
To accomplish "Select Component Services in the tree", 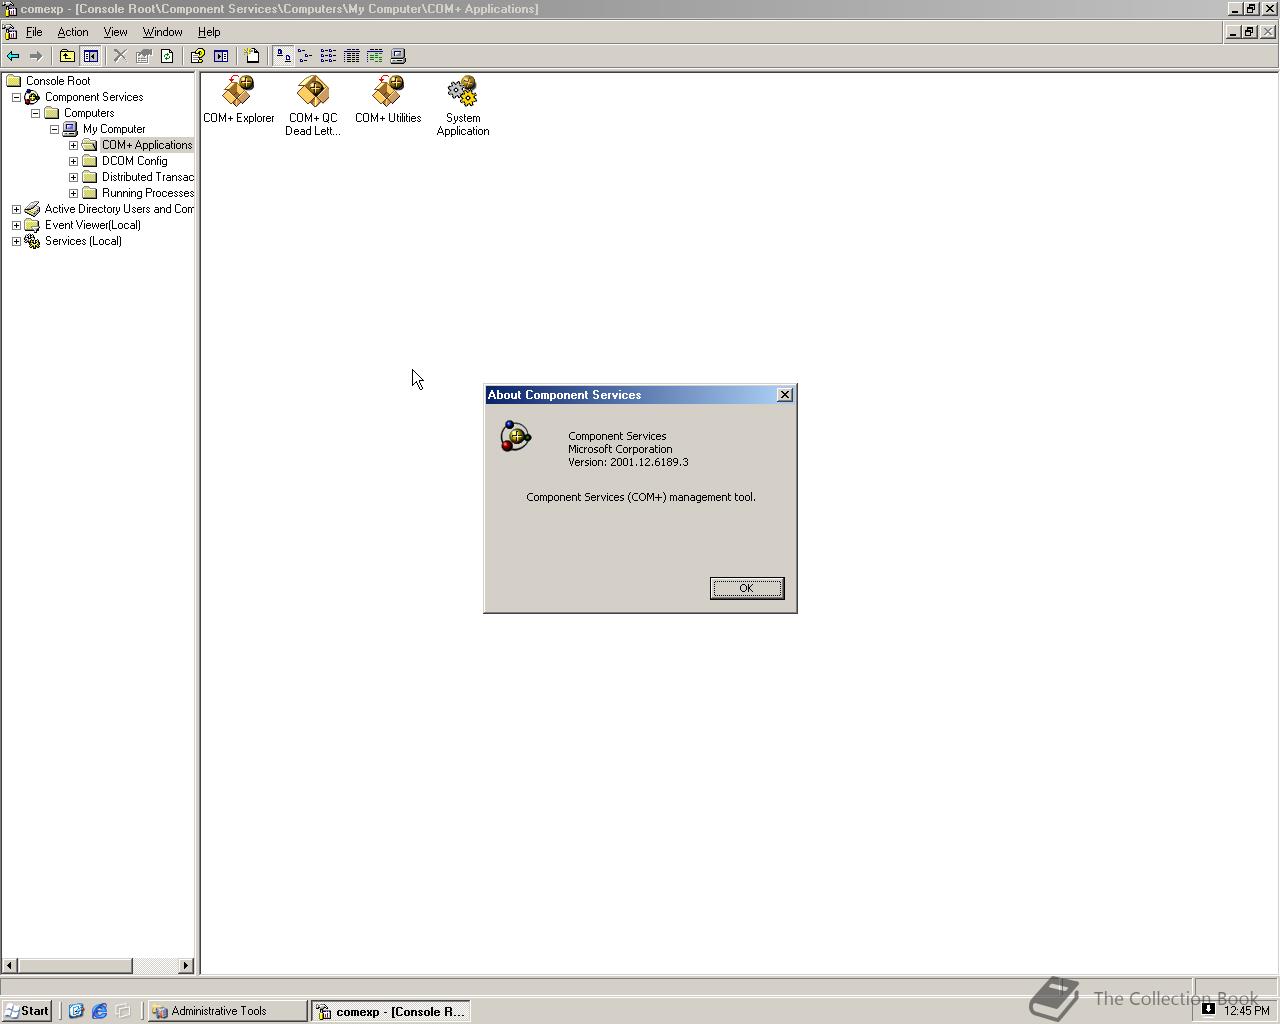I will tap(94, 97).
